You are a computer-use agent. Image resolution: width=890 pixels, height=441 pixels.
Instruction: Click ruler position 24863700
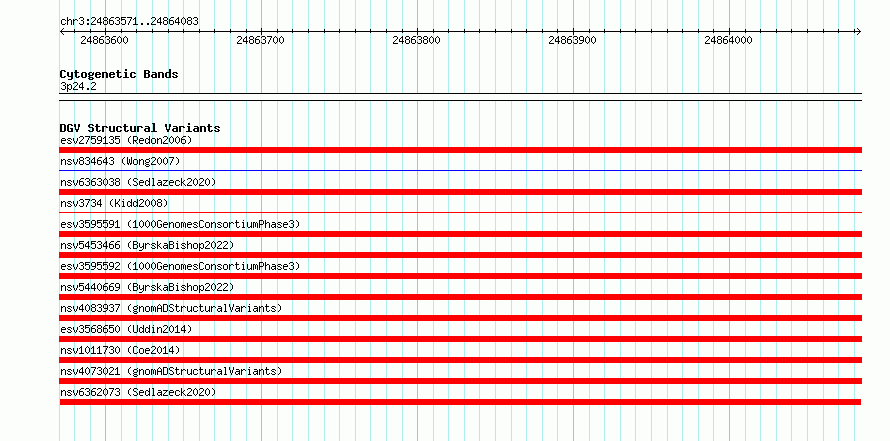coord(261,40)
